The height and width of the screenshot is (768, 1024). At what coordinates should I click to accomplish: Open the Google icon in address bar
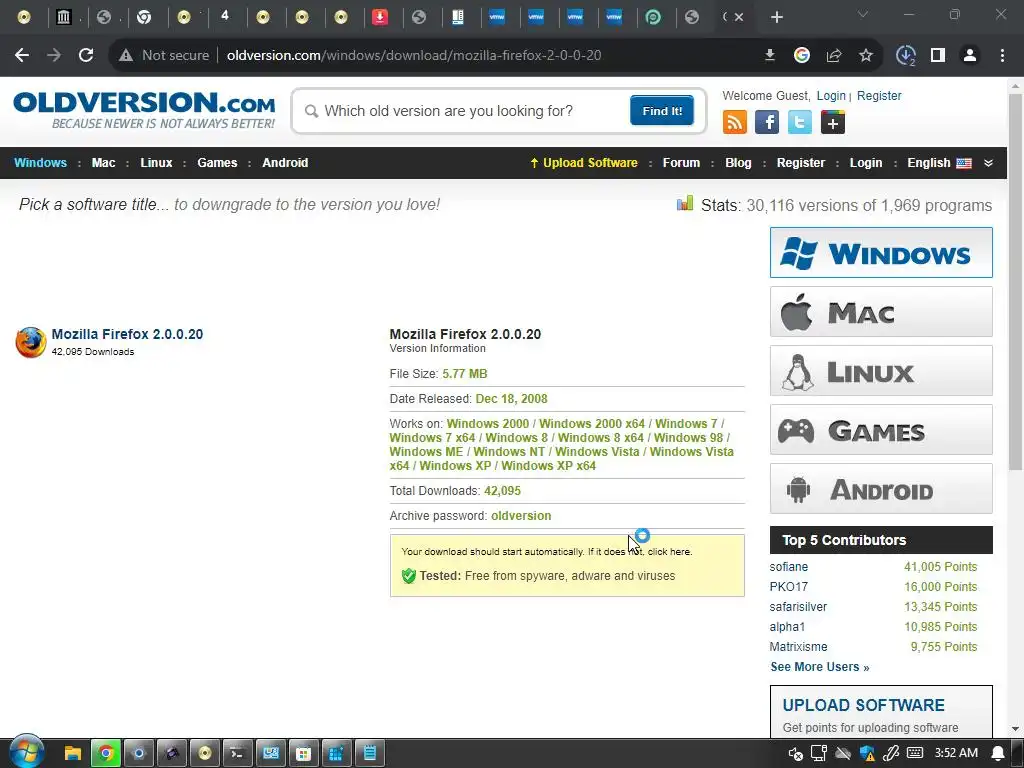pyautogui.click(x=802, y=56)
